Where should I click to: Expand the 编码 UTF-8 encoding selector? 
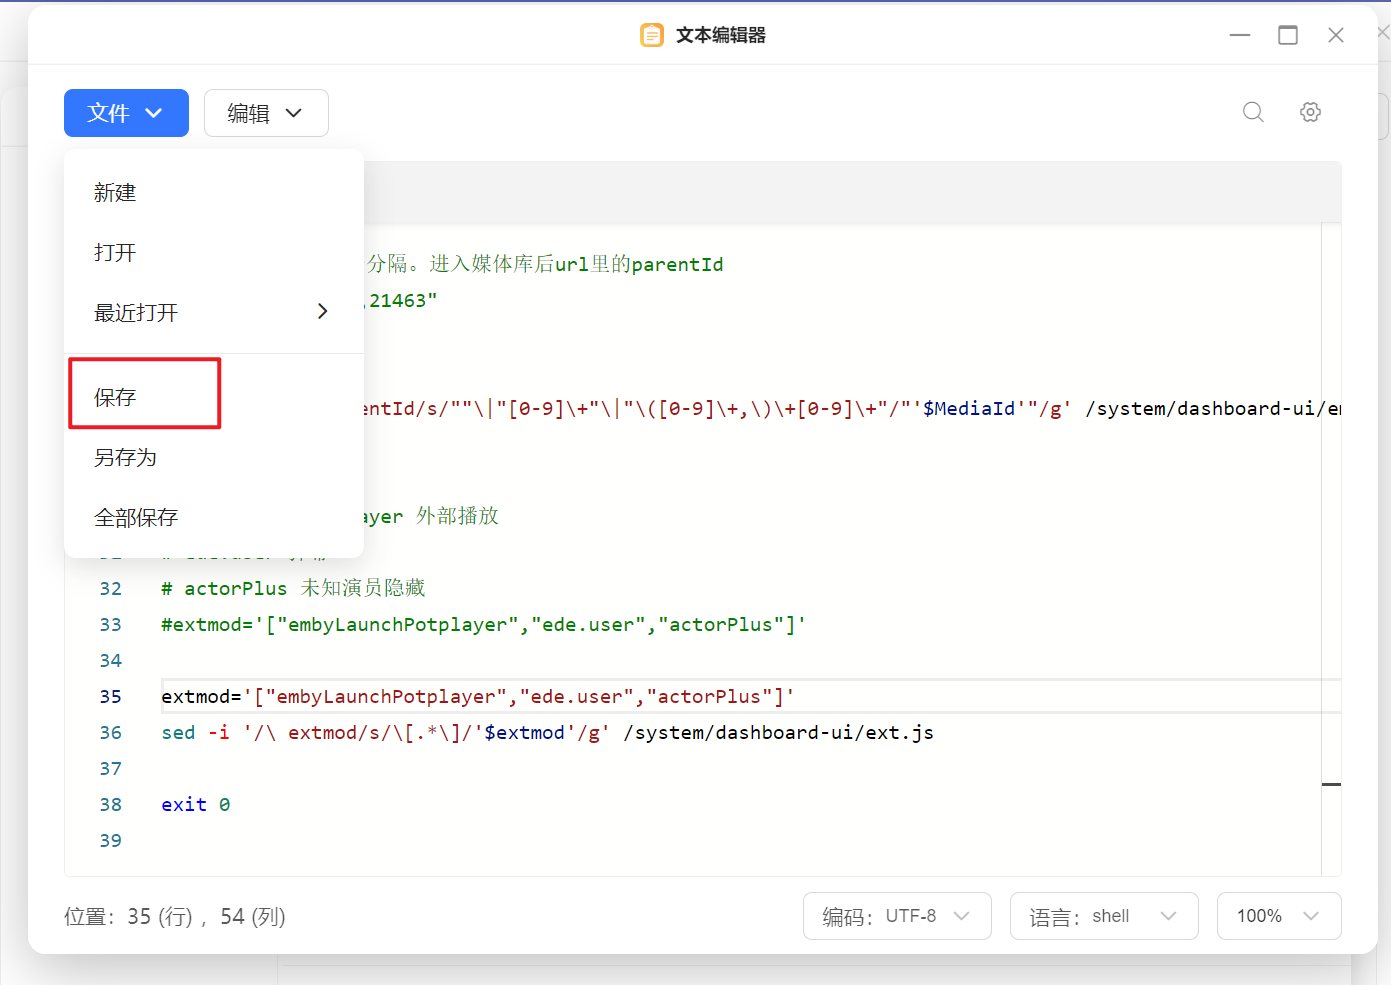point(897,916)
